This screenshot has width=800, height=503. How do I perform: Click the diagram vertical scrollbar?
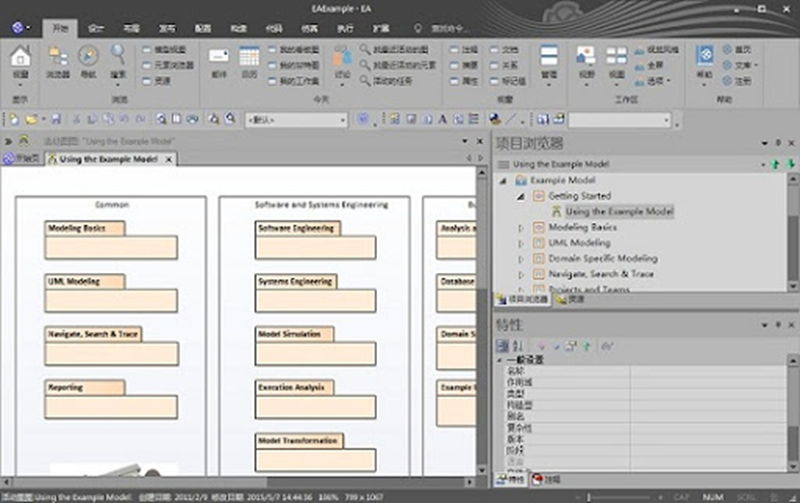click(x=482, y=321)
